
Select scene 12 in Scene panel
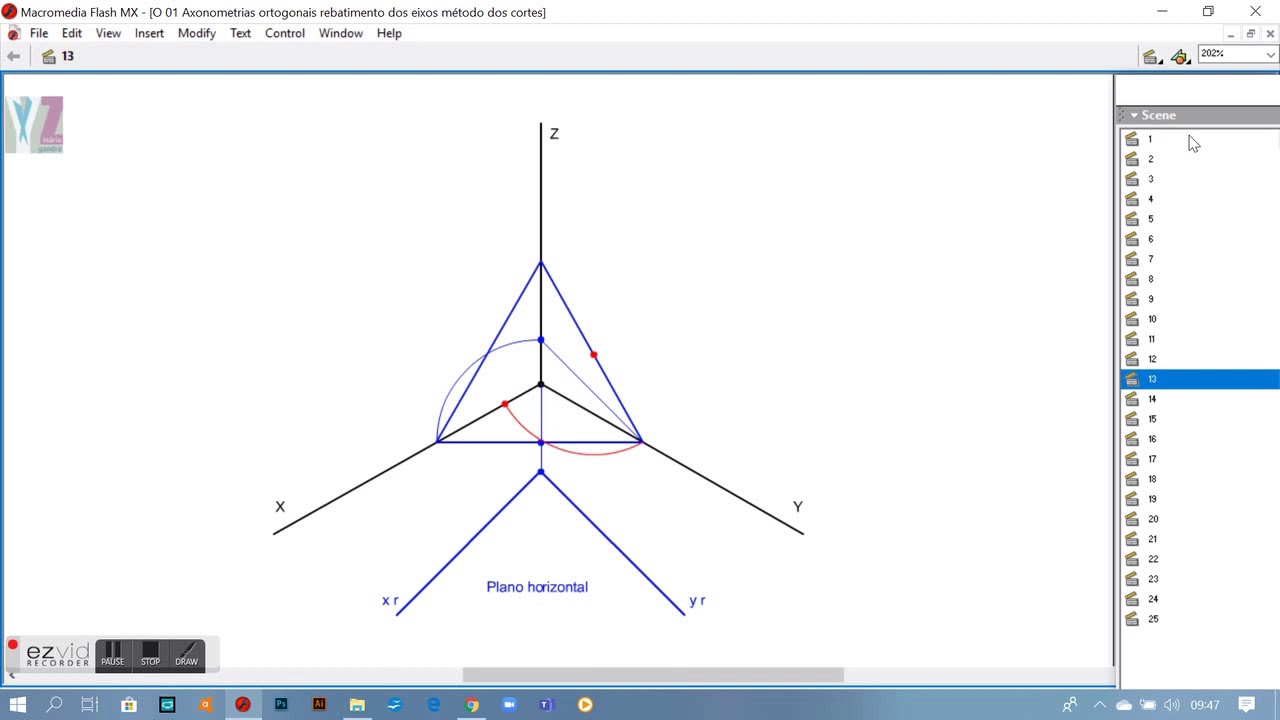(1199, 359)
